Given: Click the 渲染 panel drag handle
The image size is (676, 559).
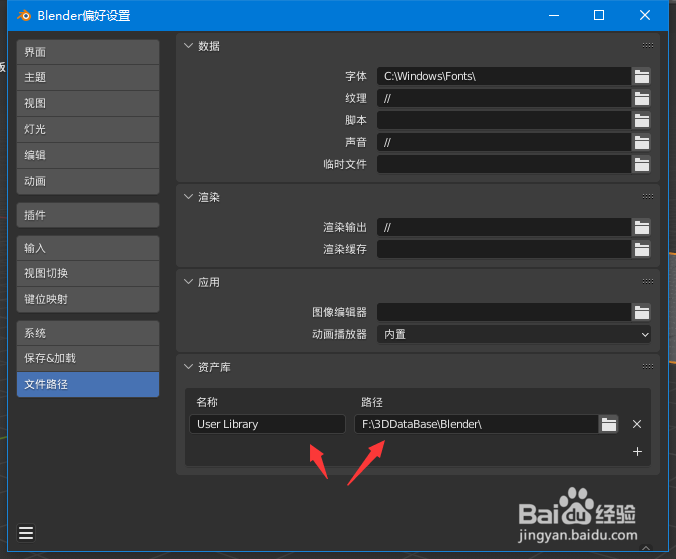Looking at the screenshot, I should (x=648, y=197).
